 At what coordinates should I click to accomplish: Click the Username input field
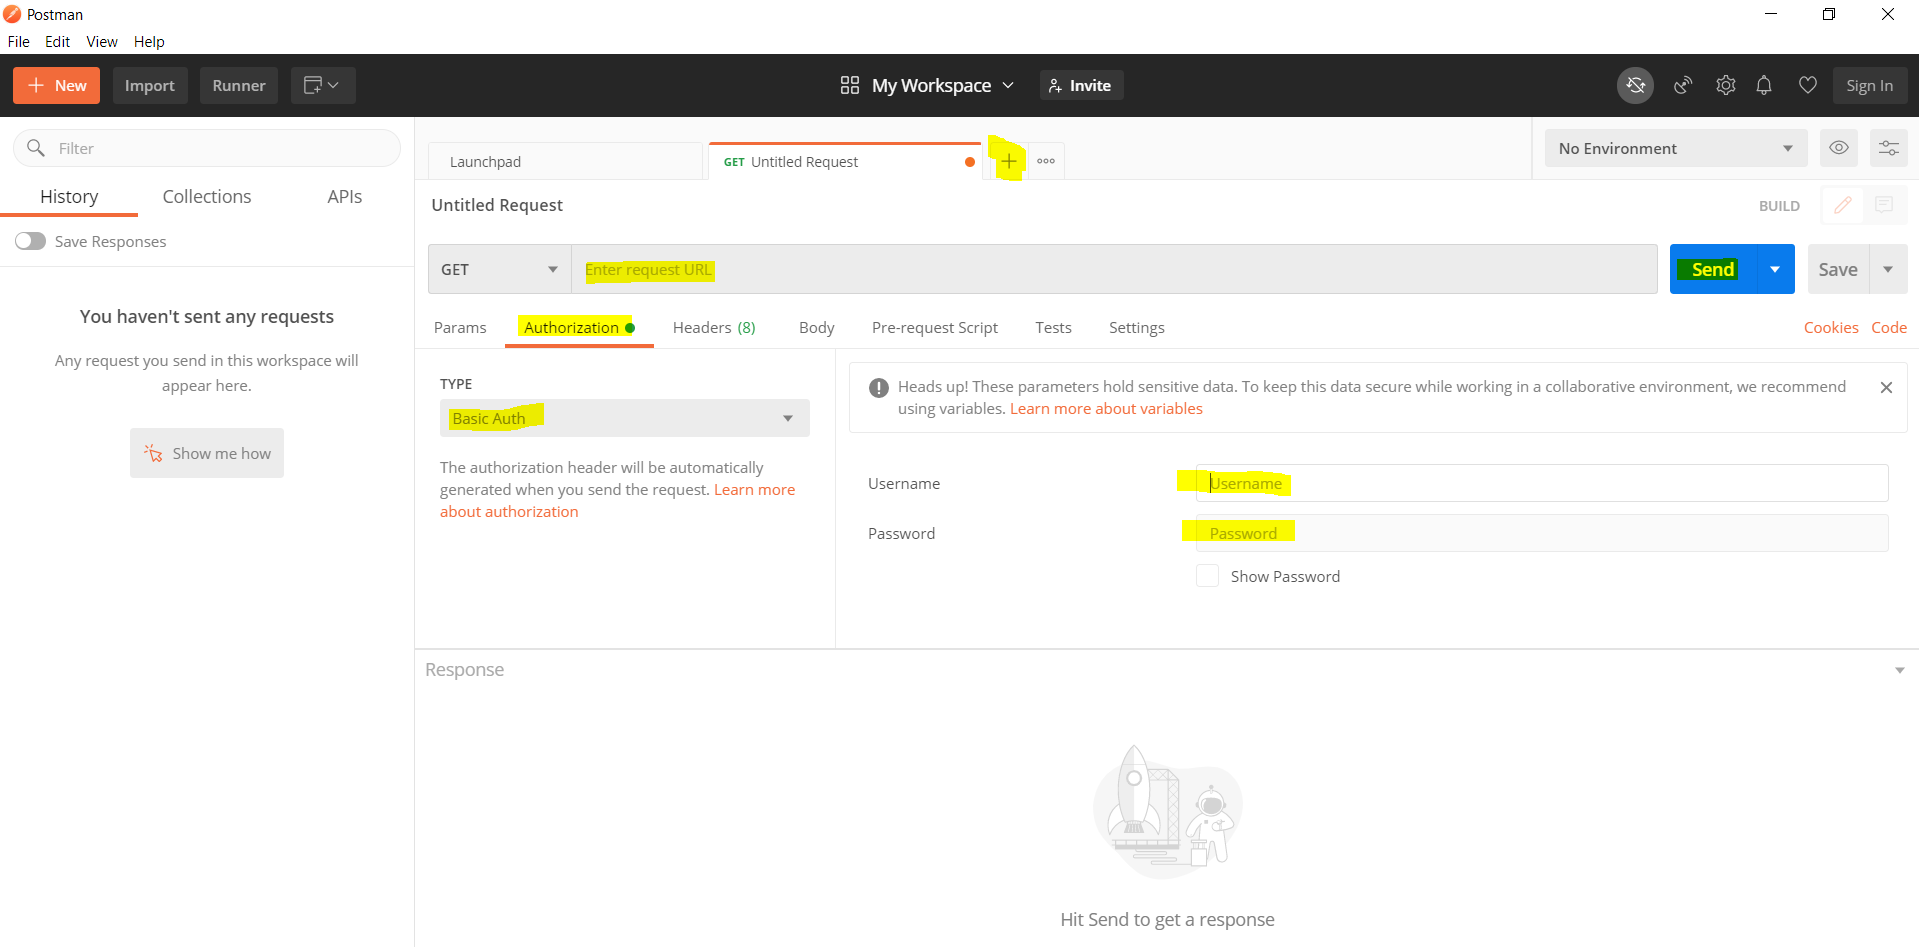click(1541, 483)
